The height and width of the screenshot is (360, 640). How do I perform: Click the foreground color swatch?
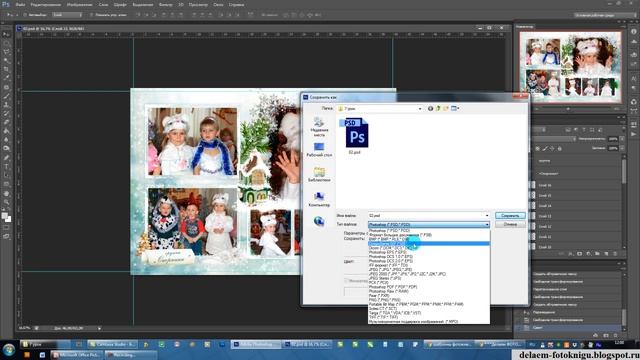4,216
